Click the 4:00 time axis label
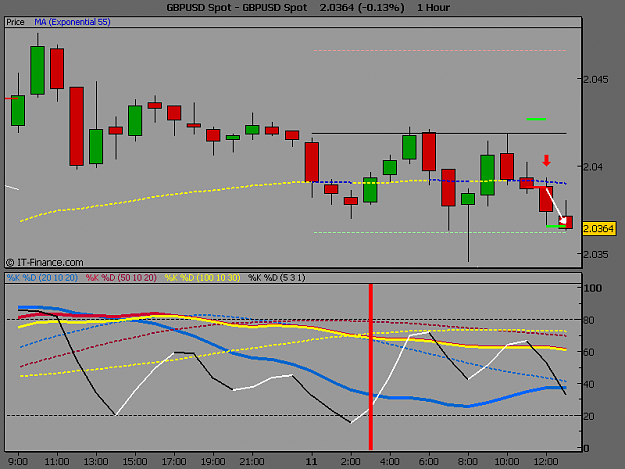Image resolution: width=625 pixels, height=469 pixels. [390, 461]
